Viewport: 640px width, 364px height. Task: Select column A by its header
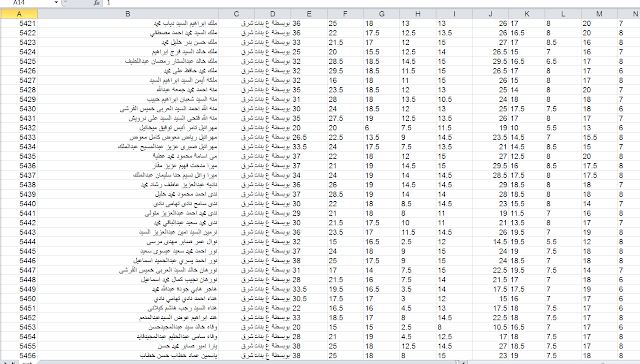tap(19, 14)
